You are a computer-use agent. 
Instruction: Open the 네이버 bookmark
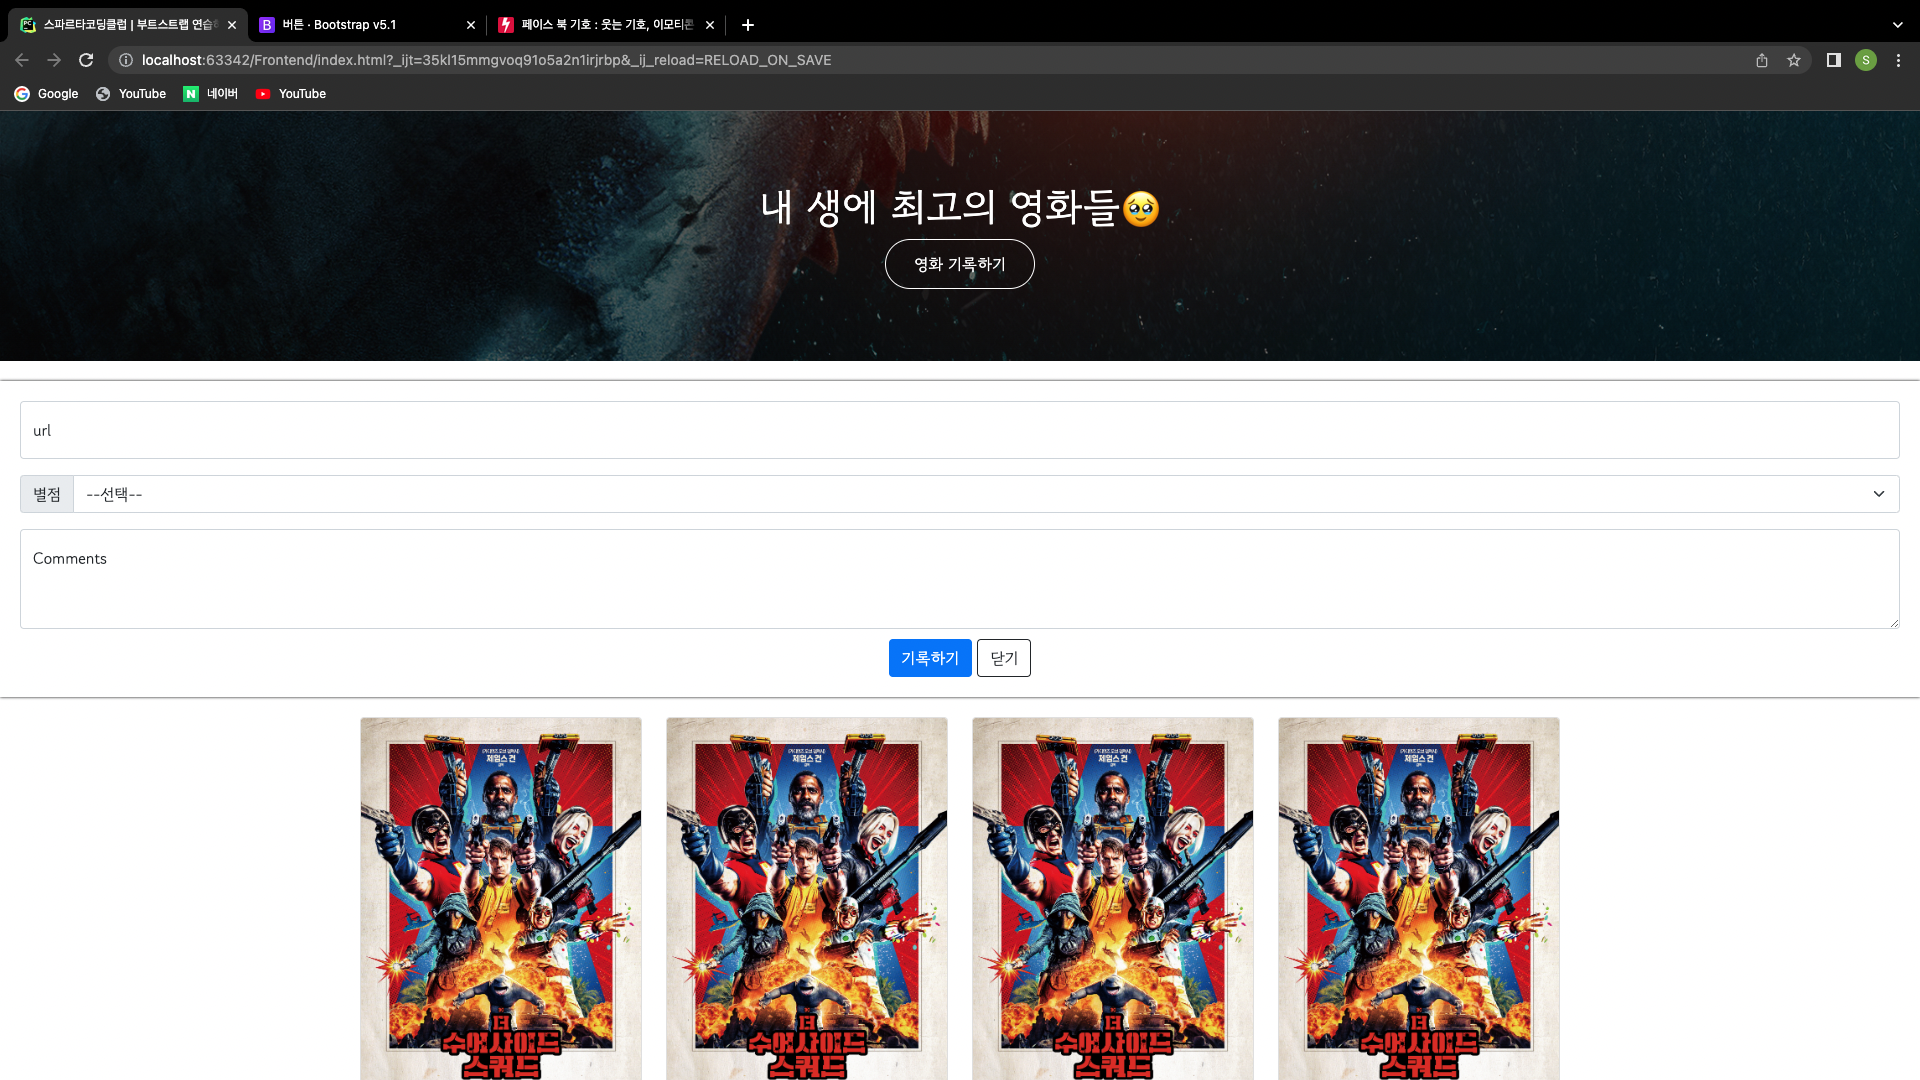211,94
